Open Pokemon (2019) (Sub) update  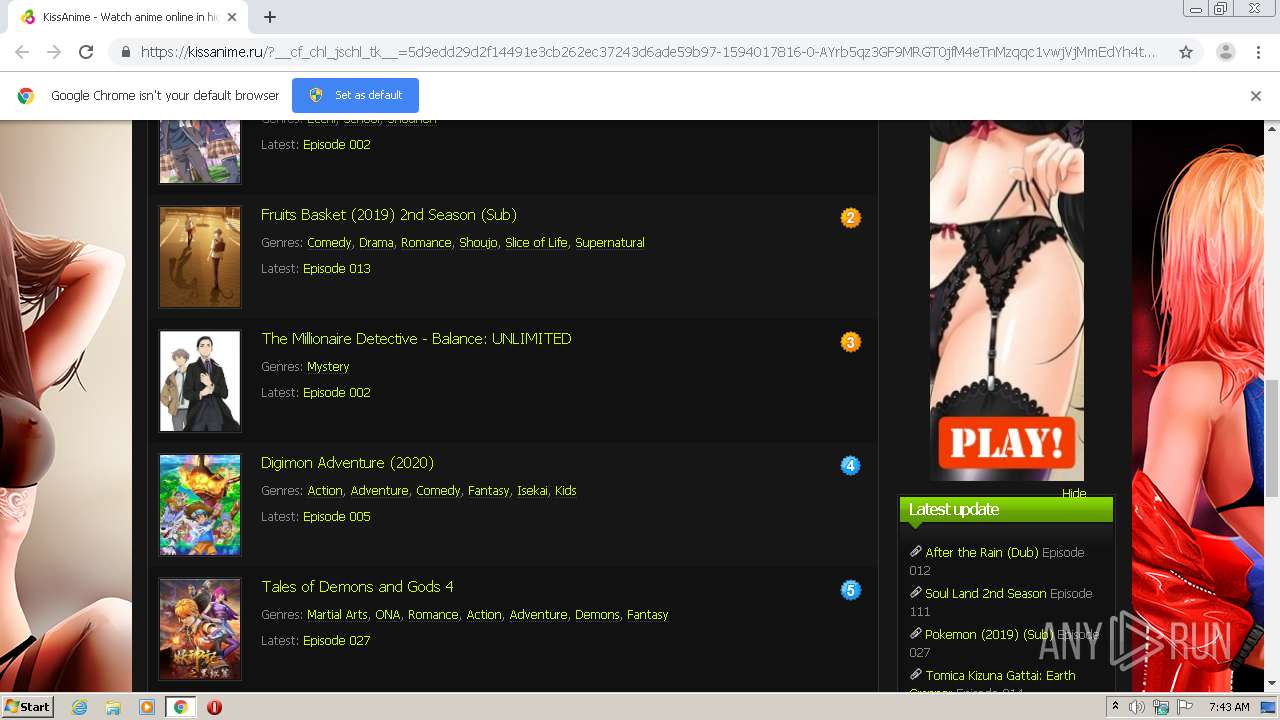(989, 635)
